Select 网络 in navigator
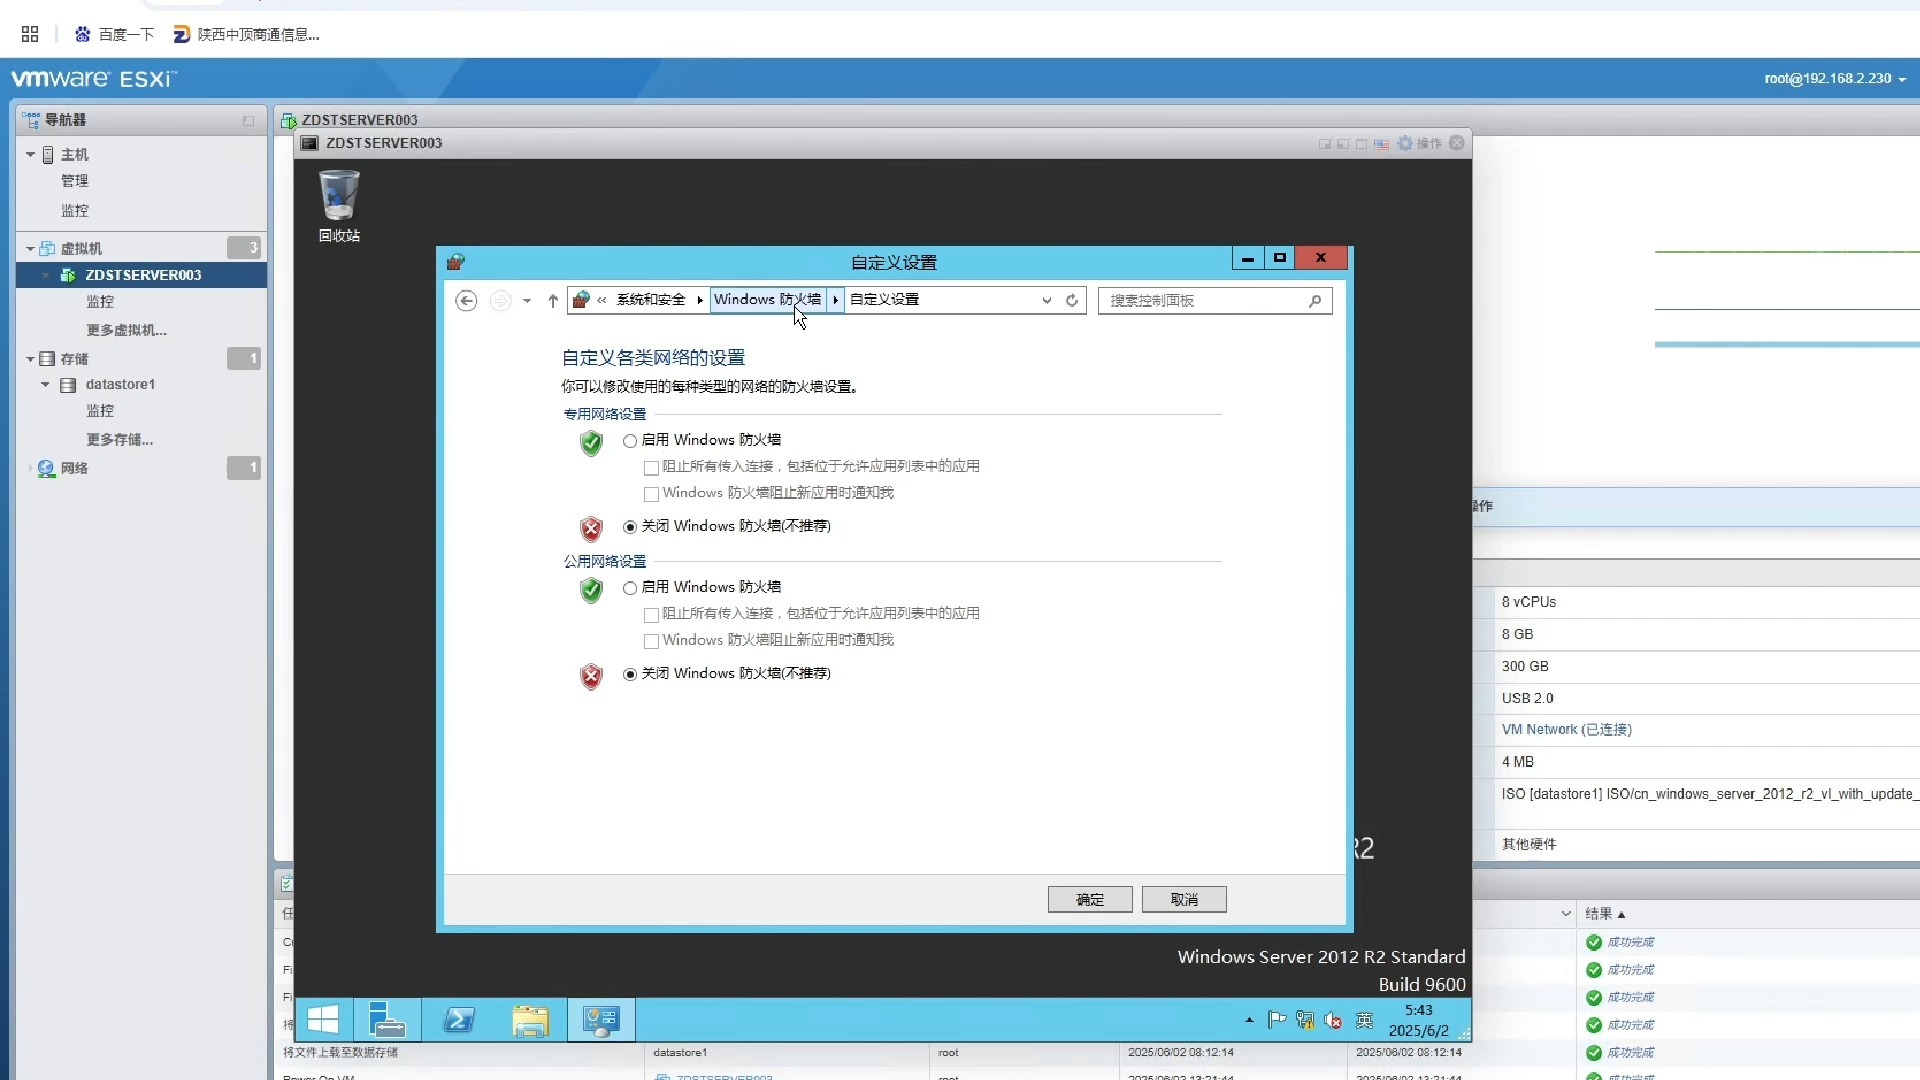Viewport: 1920px width, 1080px height. [74, 468]
